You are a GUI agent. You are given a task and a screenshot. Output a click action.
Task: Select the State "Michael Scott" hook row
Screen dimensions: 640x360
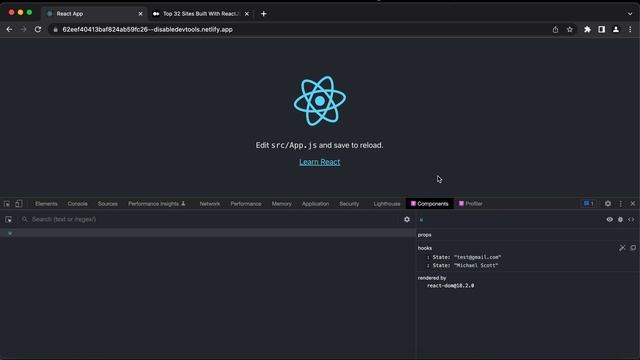[x=462, y=265]
